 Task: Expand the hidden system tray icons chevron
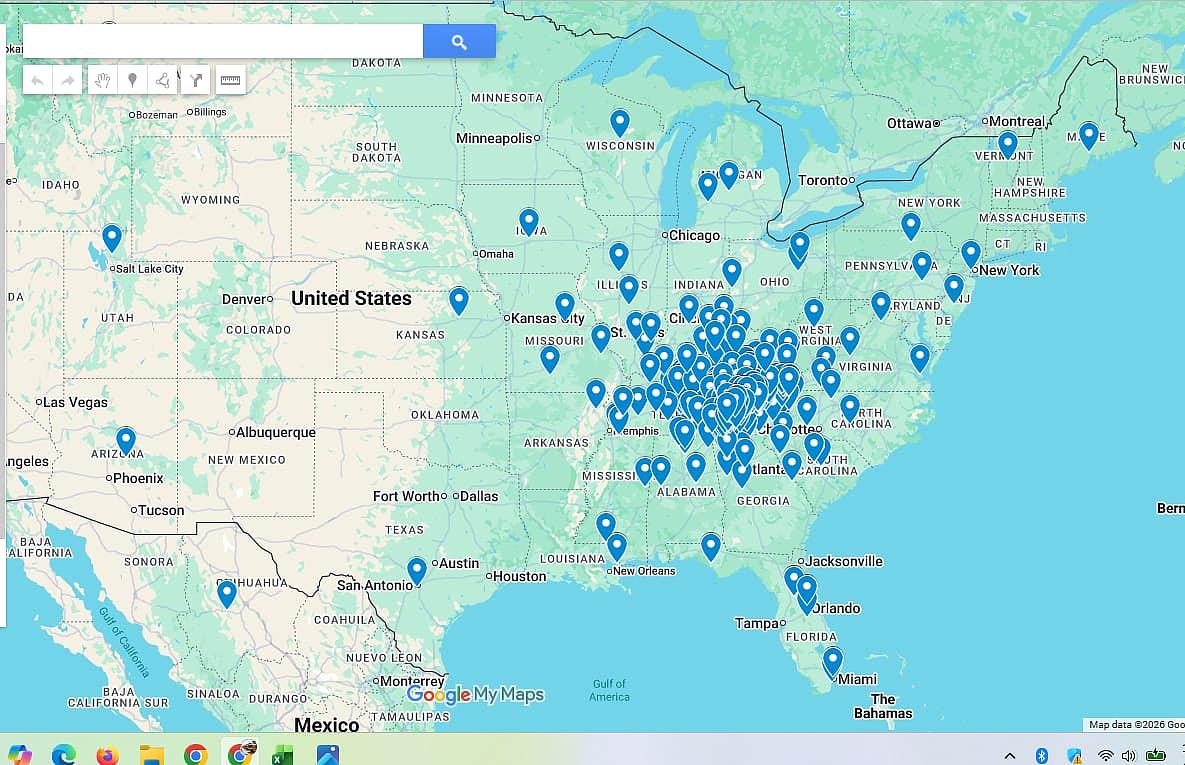click(1010, 755)
